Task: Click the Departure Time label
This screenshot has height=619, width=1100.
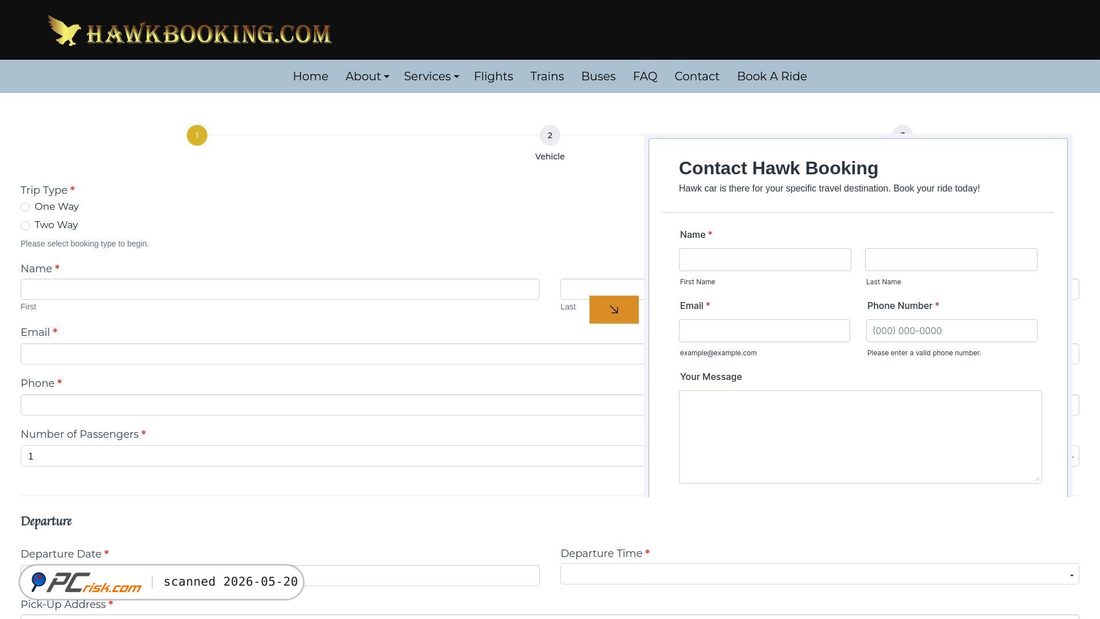Action: [601, 553]
